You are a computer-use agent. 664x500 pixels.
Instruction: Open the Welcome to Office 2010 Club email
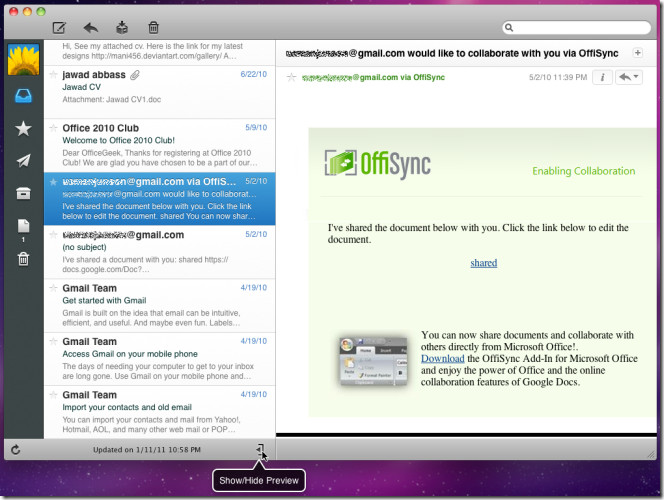160,145
